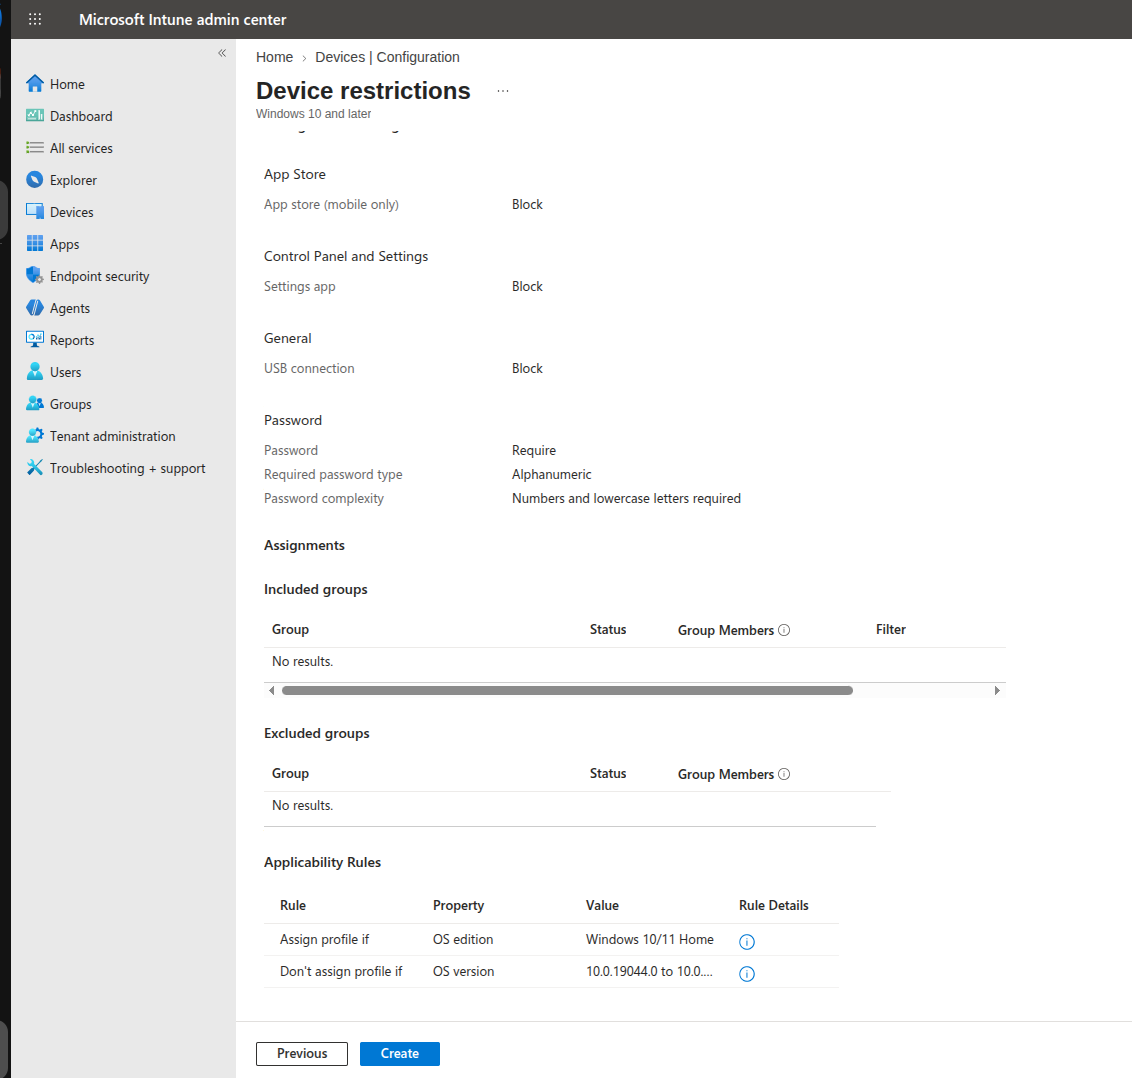The image size is (1132, 1078).
Task: Click the Create button
Action: 399,1053
